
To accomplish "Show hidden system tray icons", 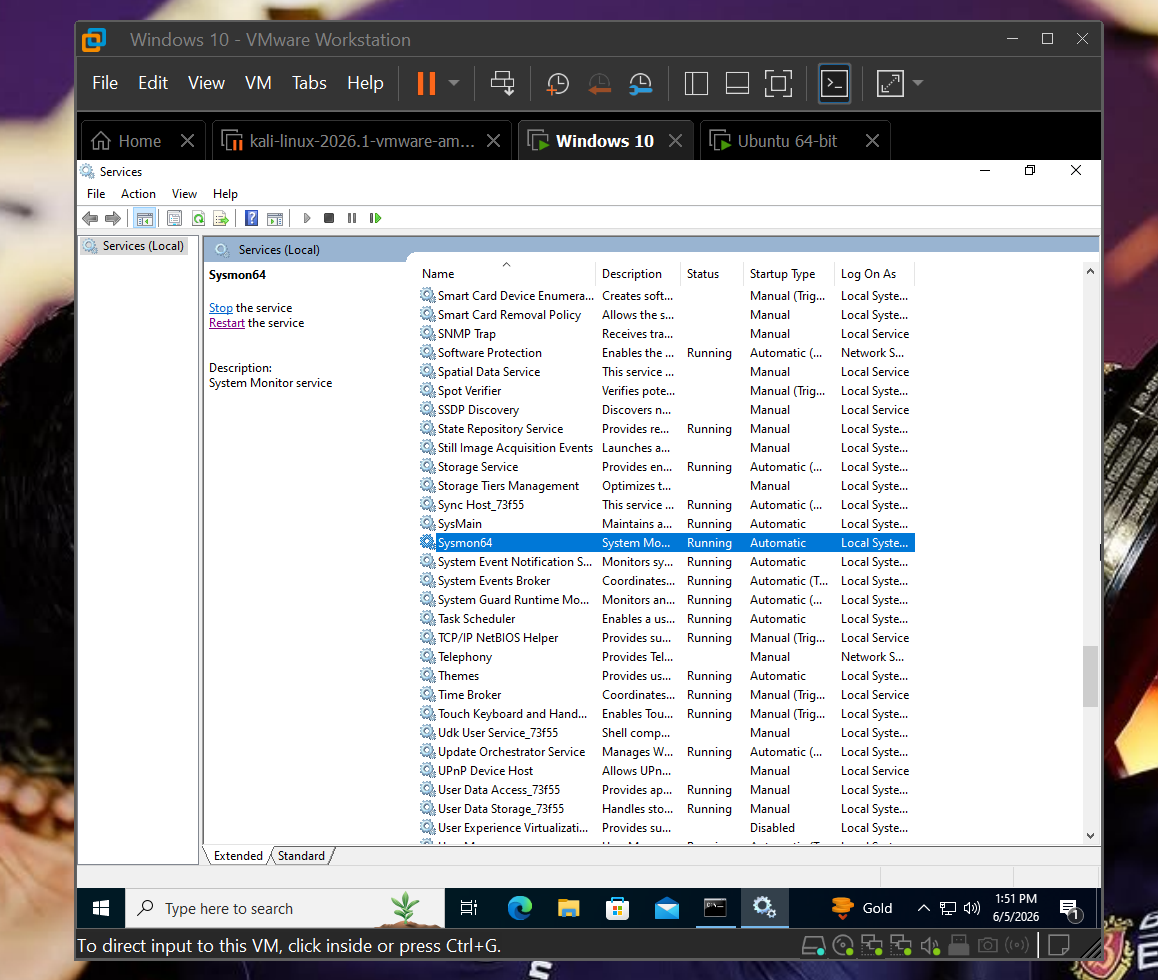I will 923,908.
